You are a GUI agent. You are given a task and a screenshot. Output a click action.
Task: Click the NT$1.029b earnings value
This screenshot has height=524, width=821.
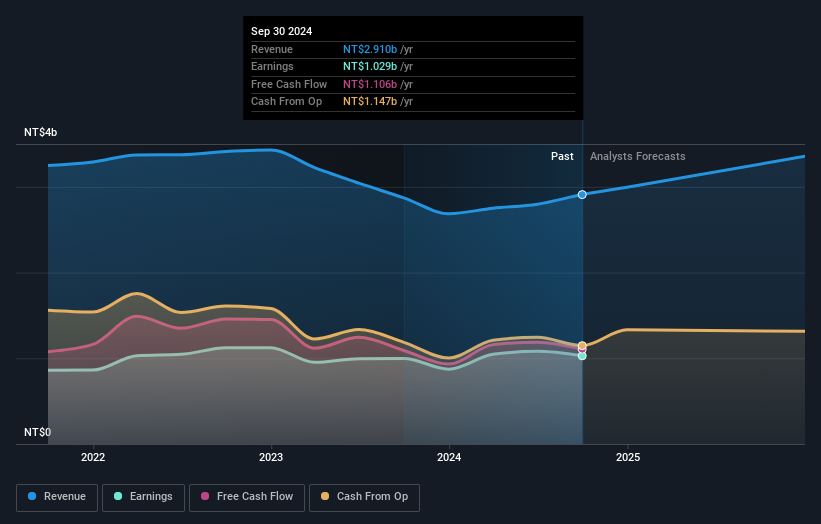(370, 66)
